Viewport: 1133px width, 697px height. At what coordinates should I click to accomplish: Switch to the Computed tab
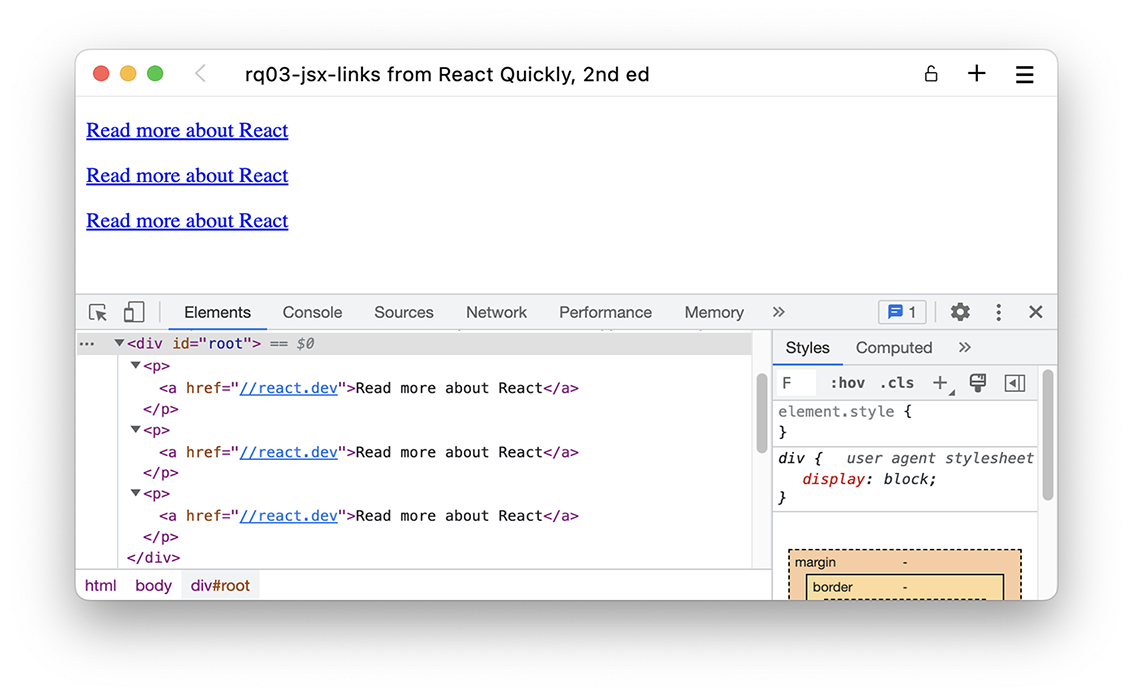(894, 348)
